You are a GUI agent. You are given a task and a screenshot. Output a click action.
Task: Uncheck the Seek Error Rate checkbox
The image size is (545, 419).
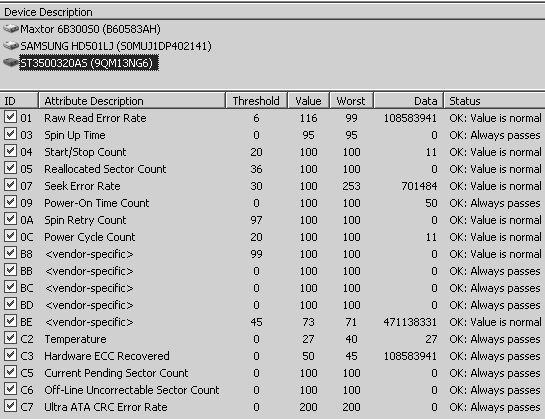point(10,185)
